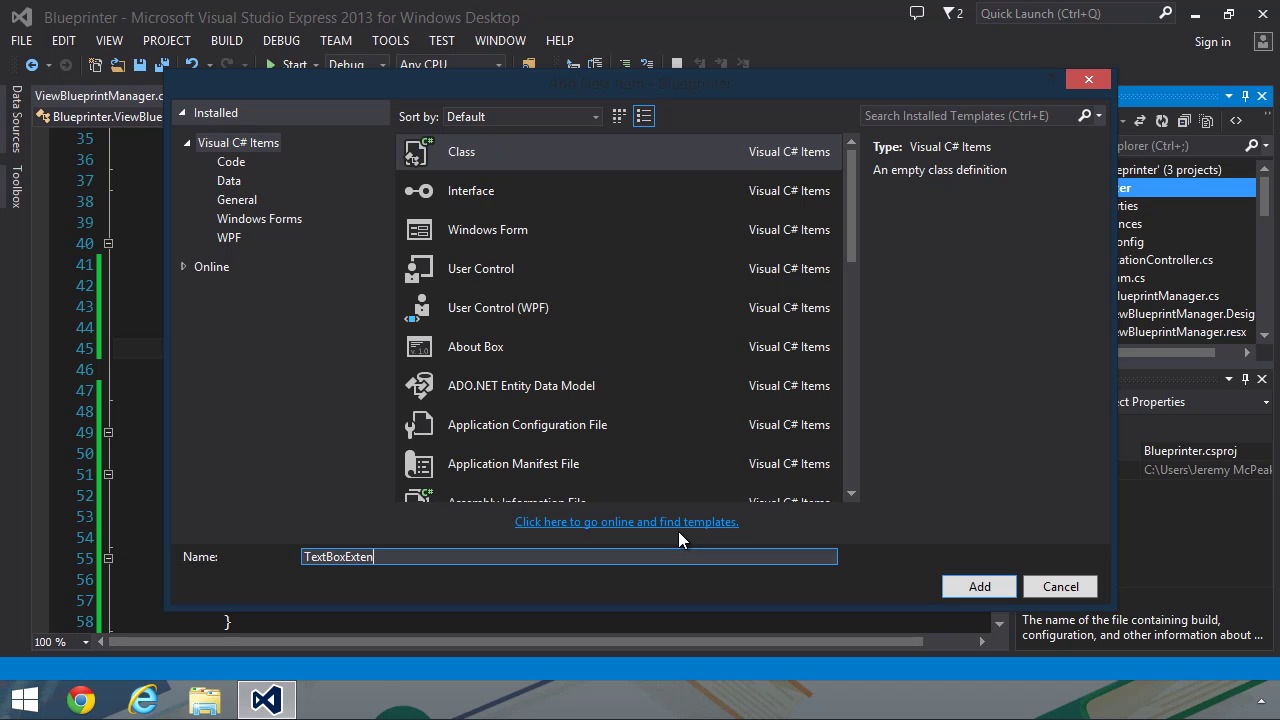Select the User Control template icon
The width and height of the screenshot is (1280, 720).
click(x=419, y=269)
